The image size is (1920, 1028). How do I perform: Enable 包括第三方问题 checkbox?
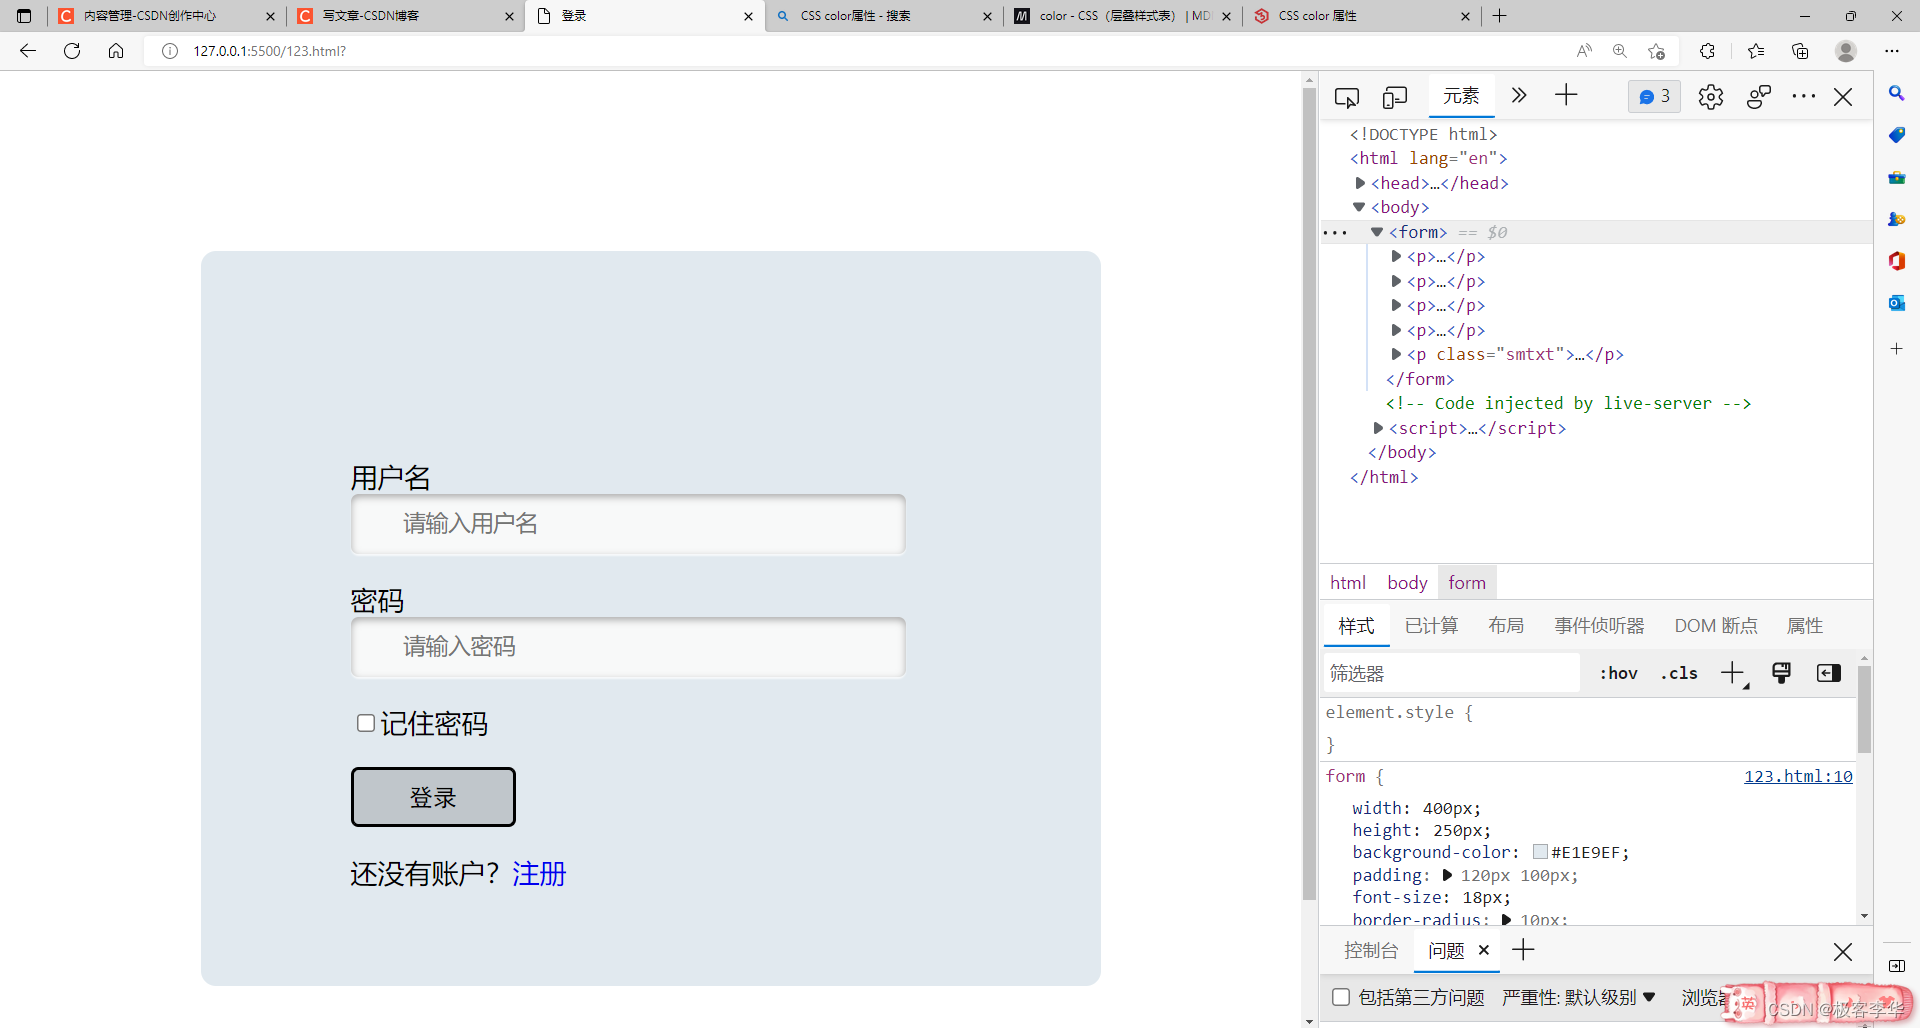pos(1341,997)
